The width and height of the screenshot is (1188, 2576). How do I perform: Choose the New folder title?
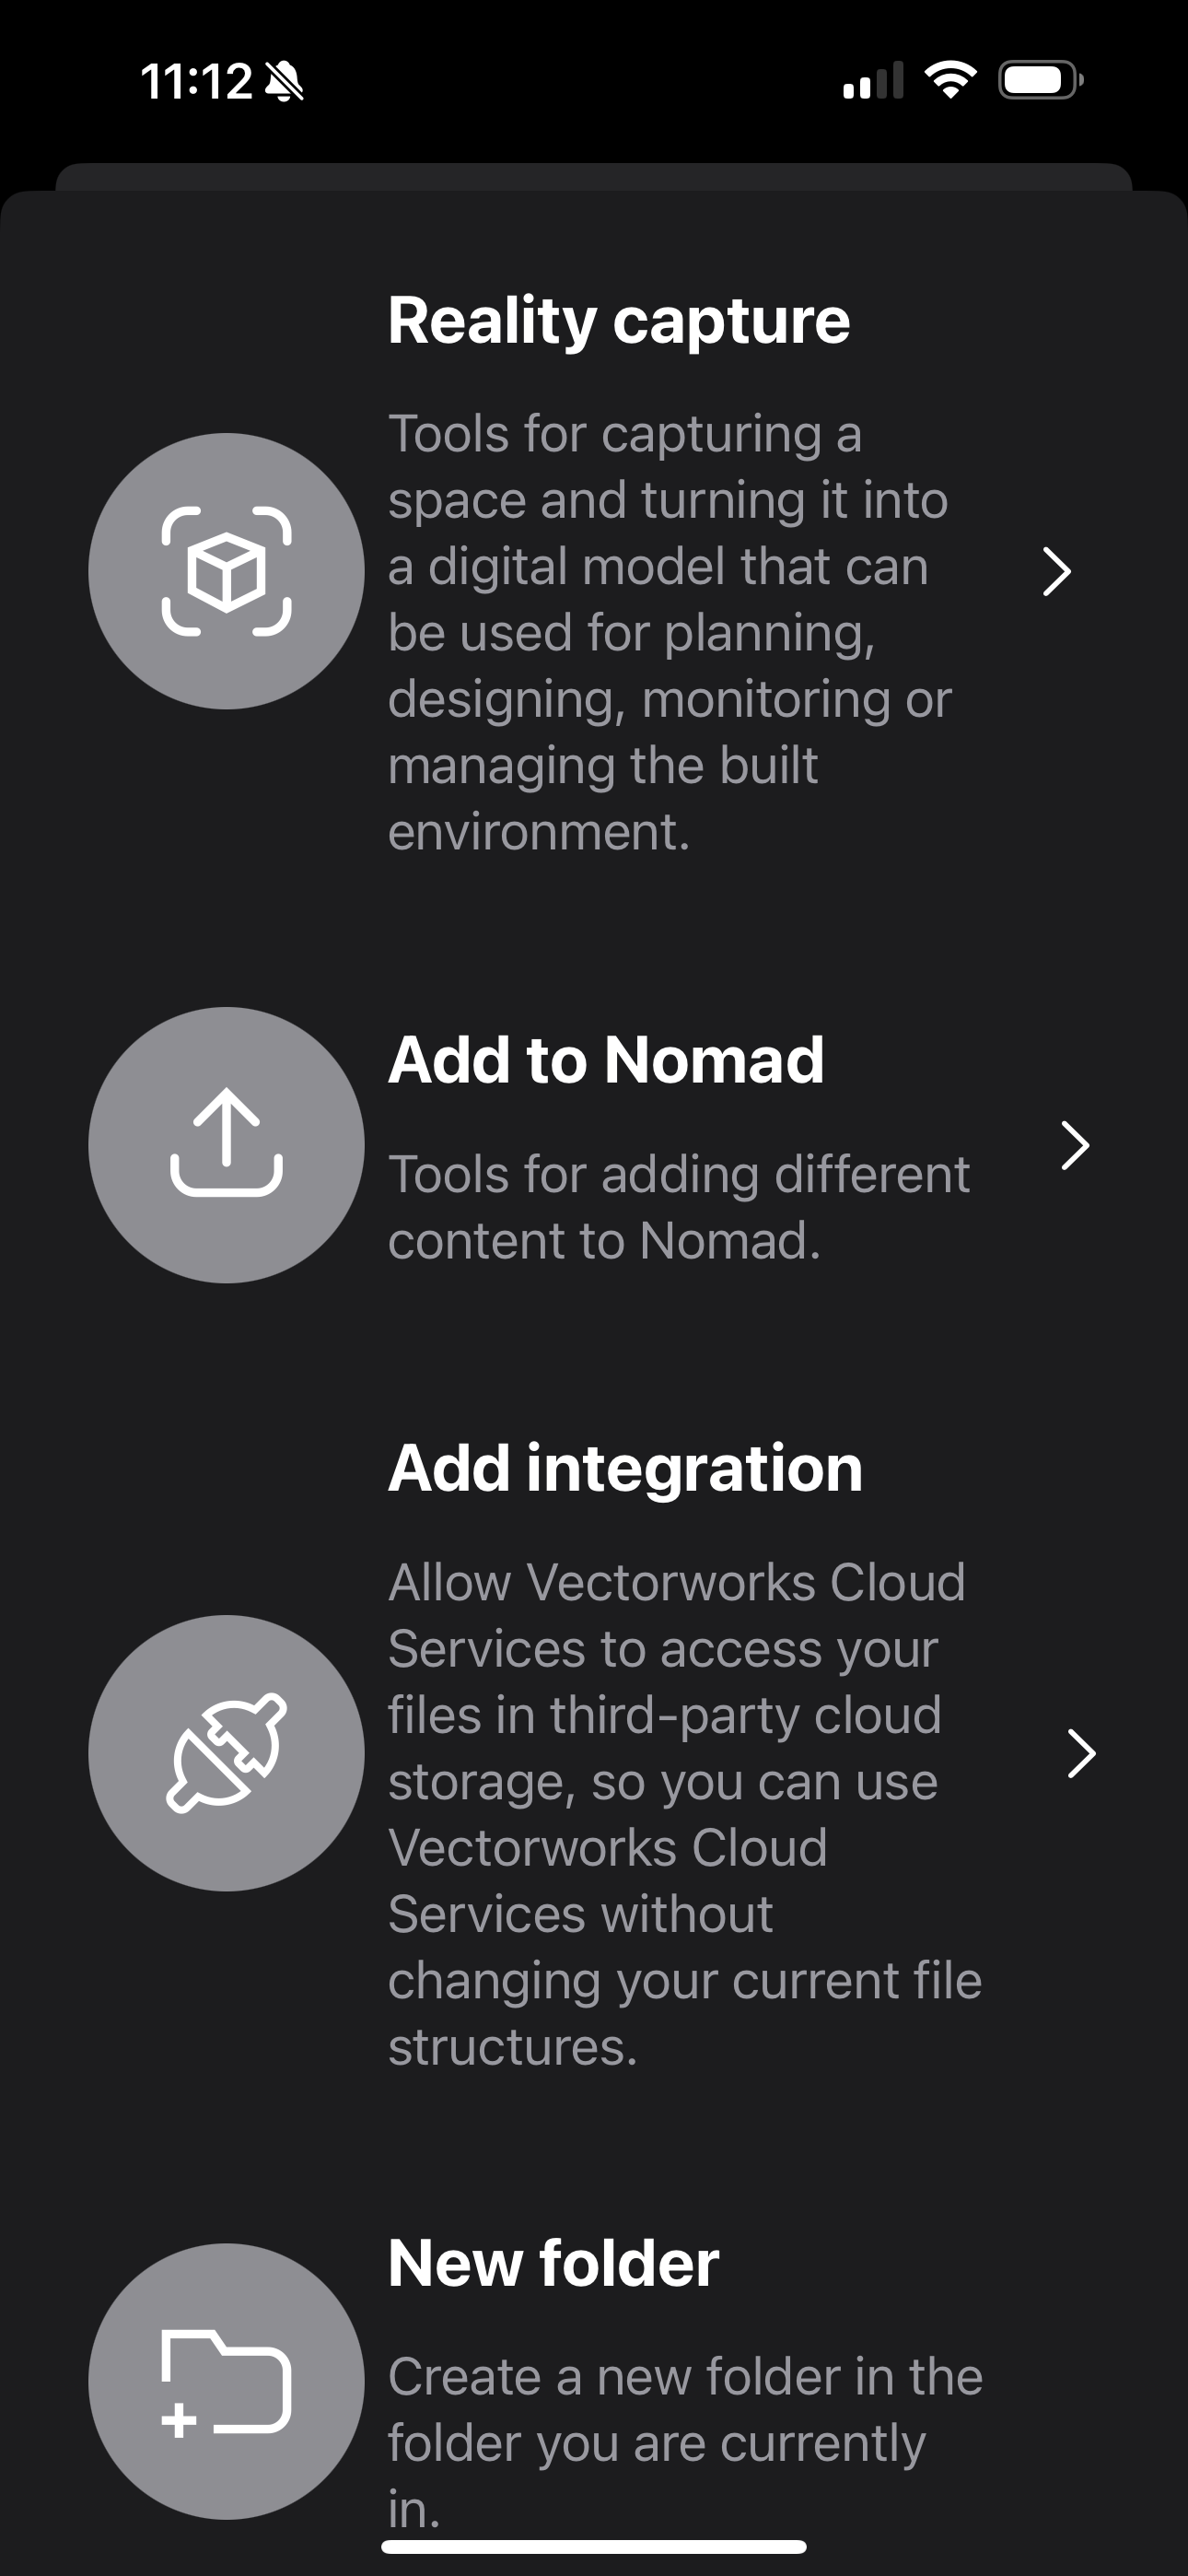553,2263
